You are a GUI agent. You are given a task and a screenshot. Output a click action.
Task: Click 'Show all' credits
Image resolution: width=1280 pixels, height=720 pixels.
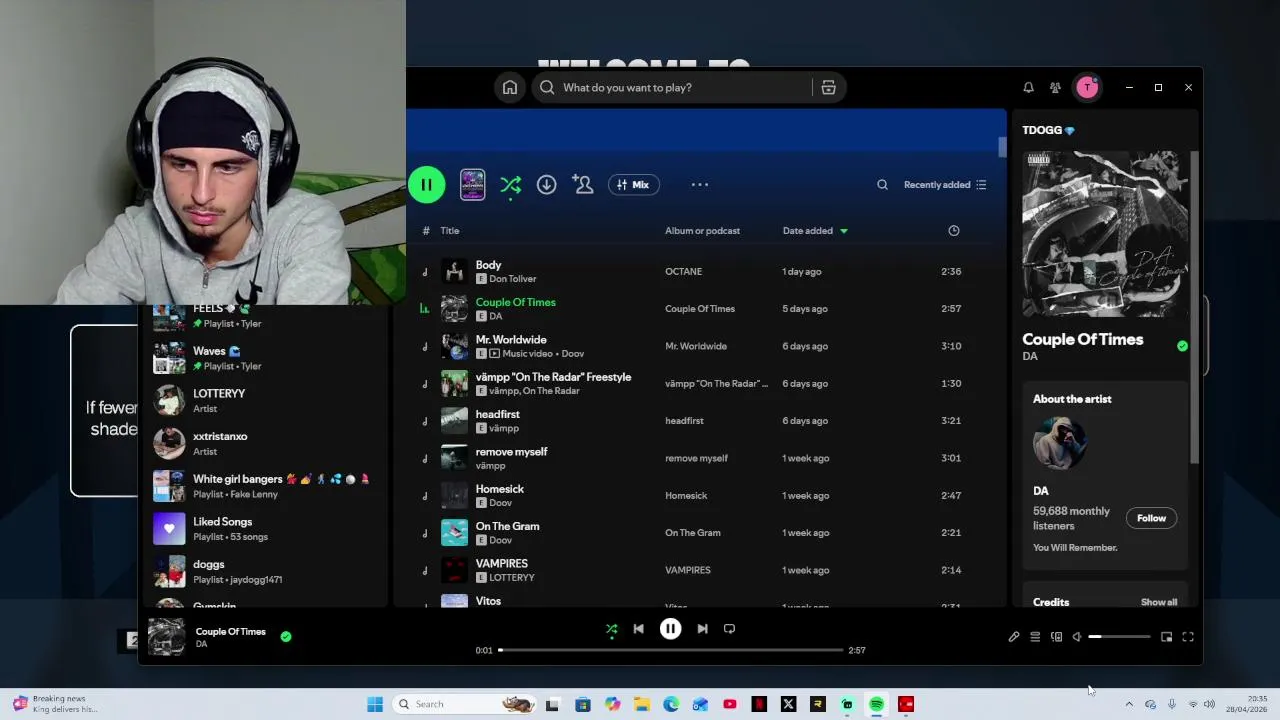pyautogui.click(x=1159, y=602)
